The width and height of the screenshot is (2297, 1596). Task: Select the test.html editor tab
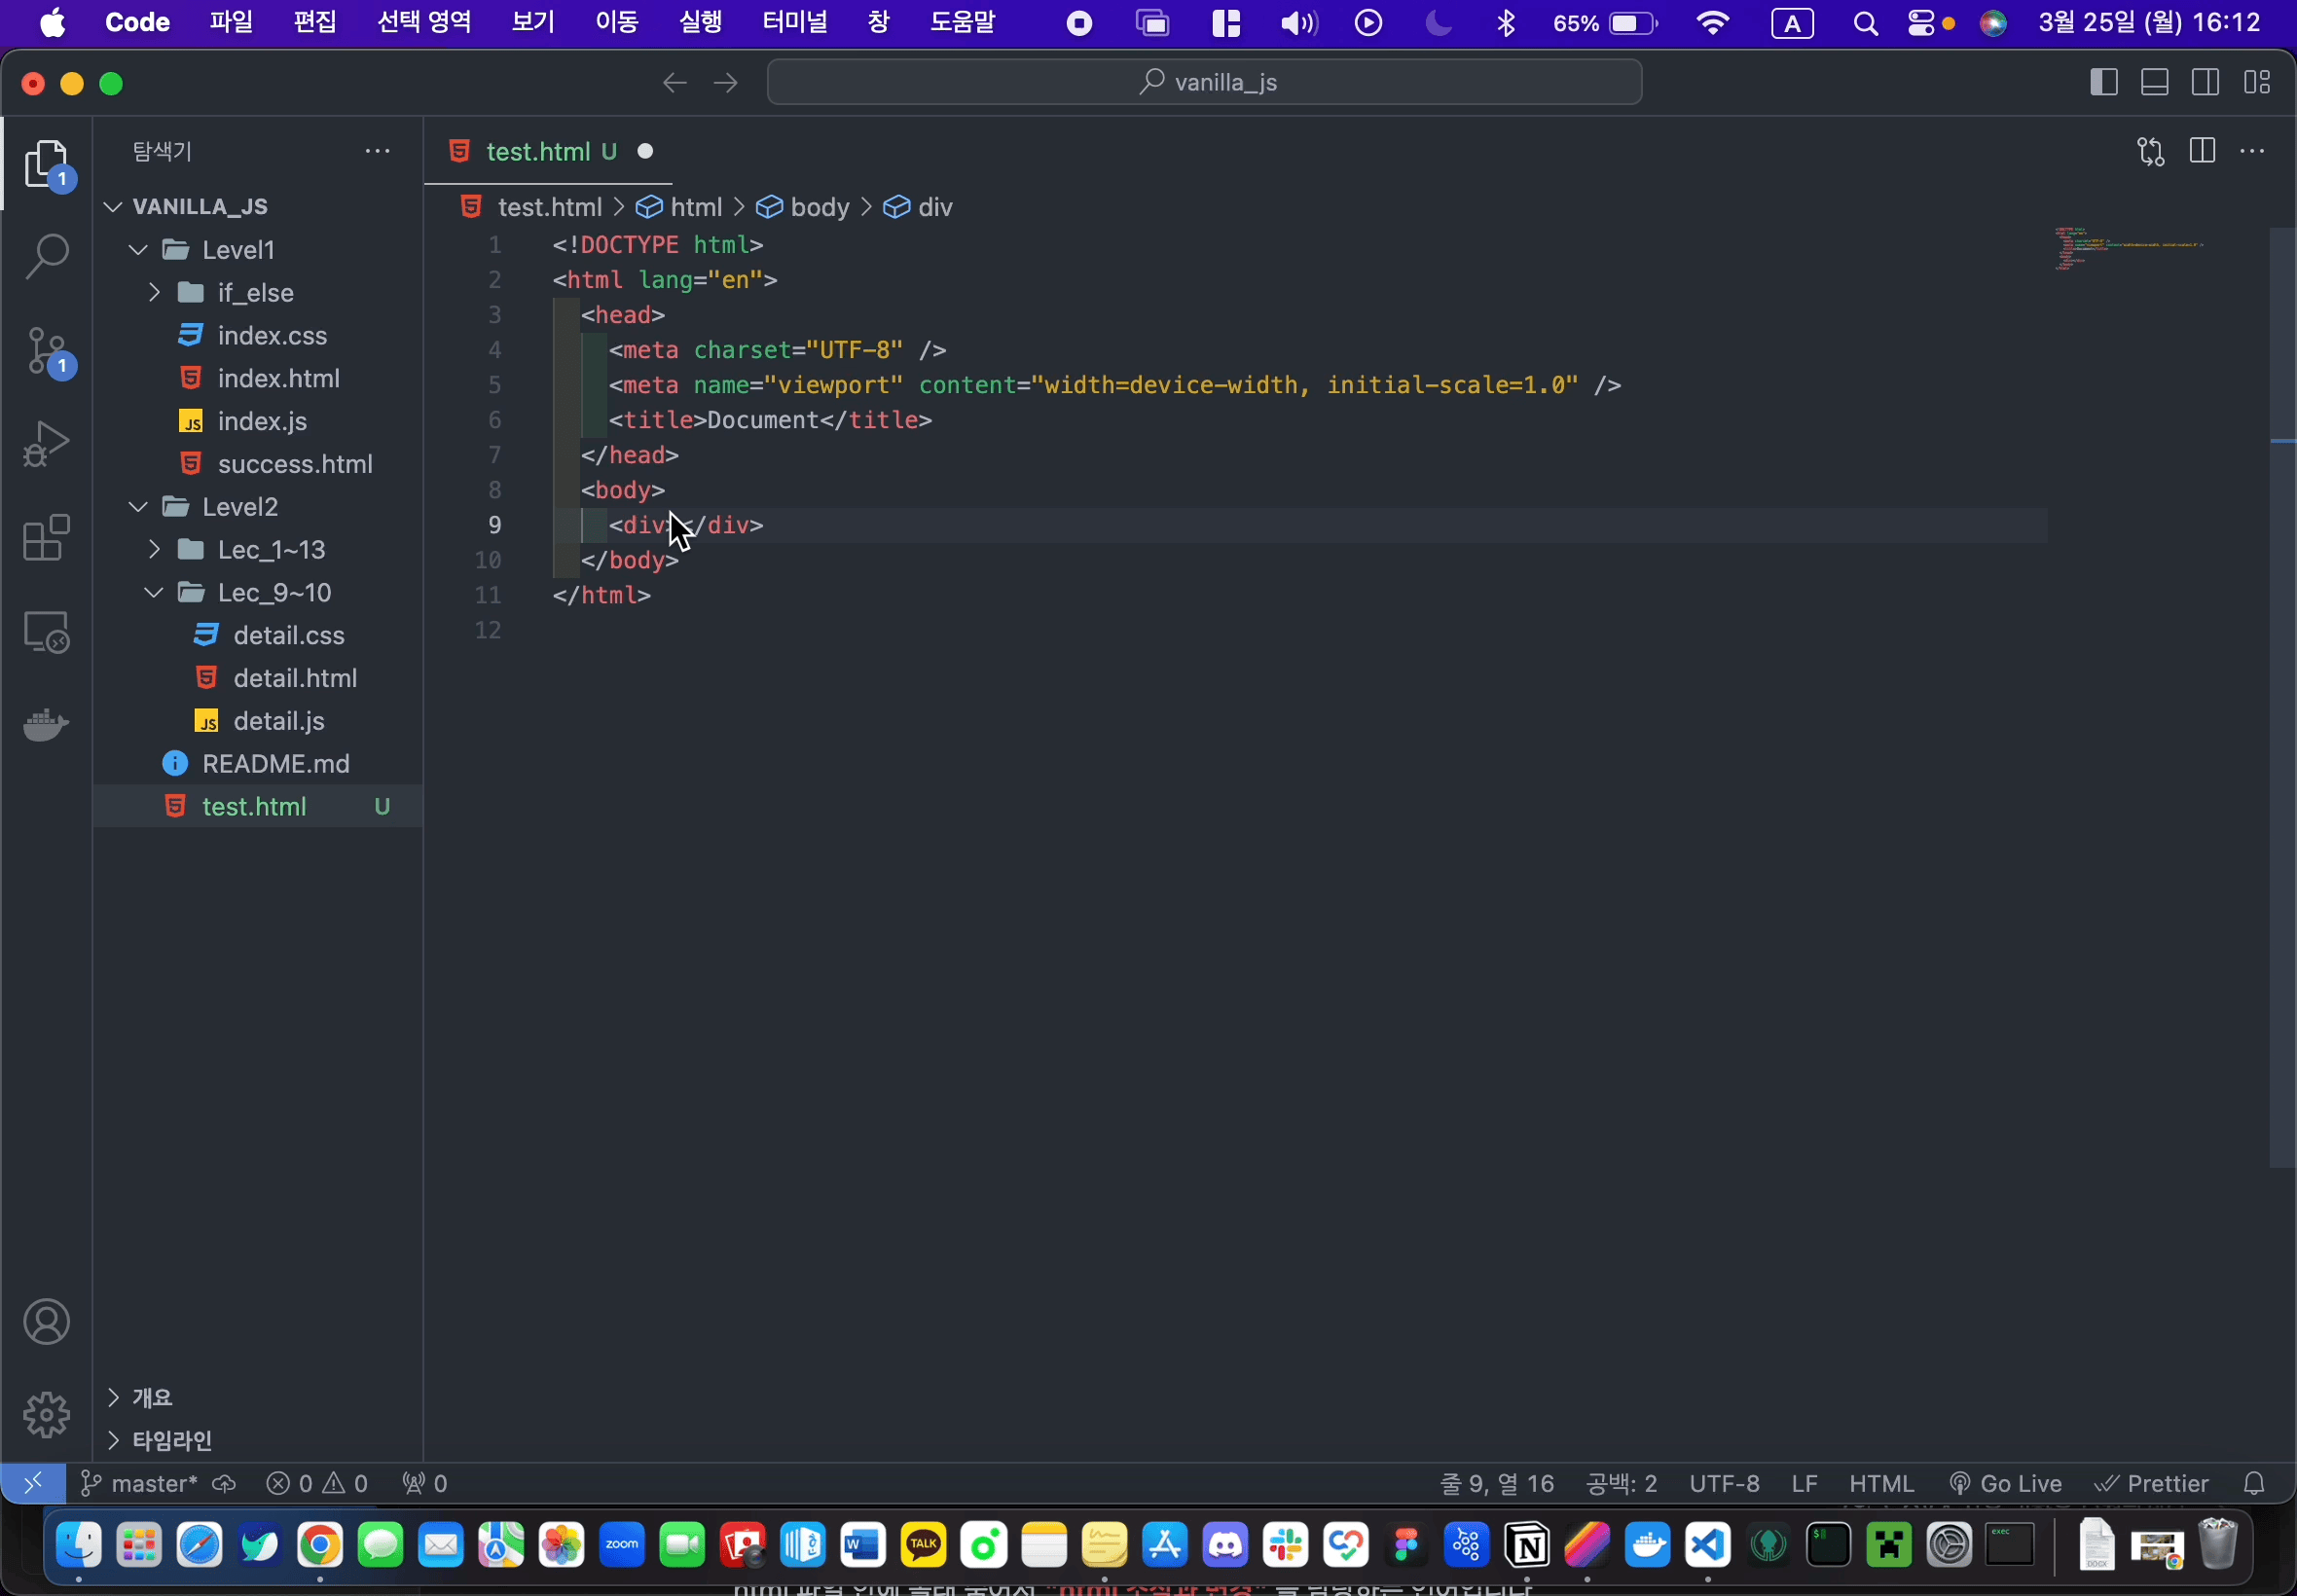538,151
